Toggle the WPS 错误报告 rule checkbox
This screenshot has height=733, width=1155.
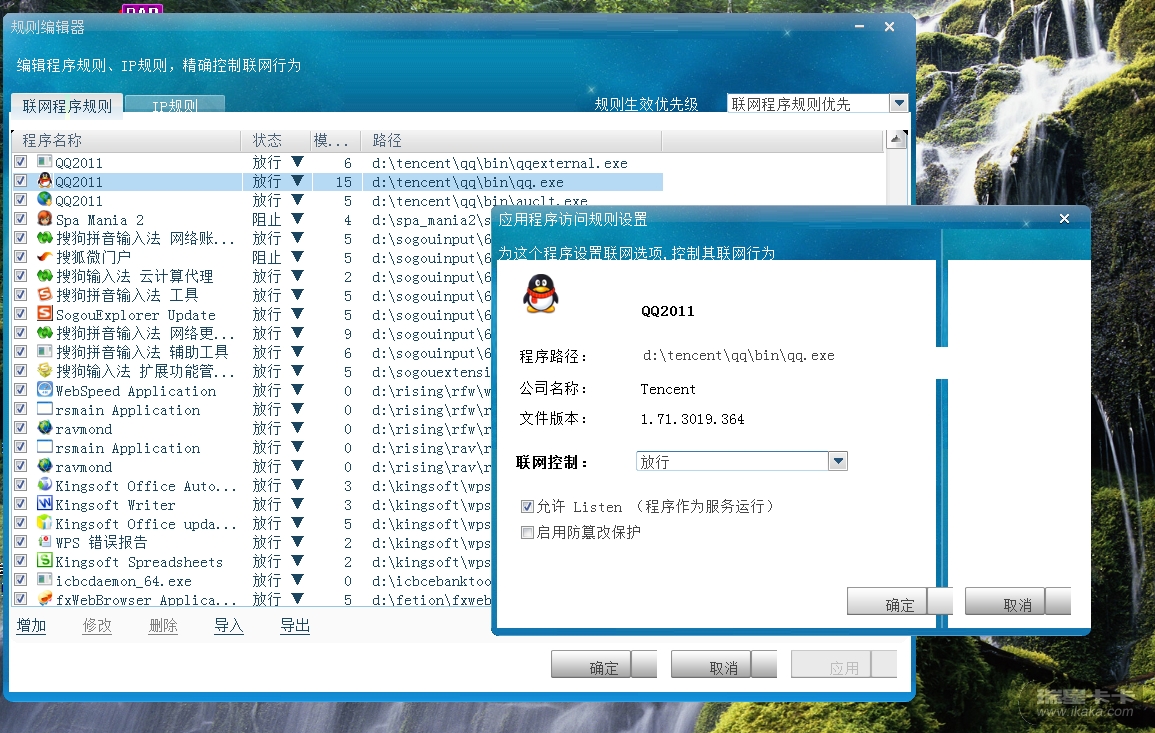21,542
